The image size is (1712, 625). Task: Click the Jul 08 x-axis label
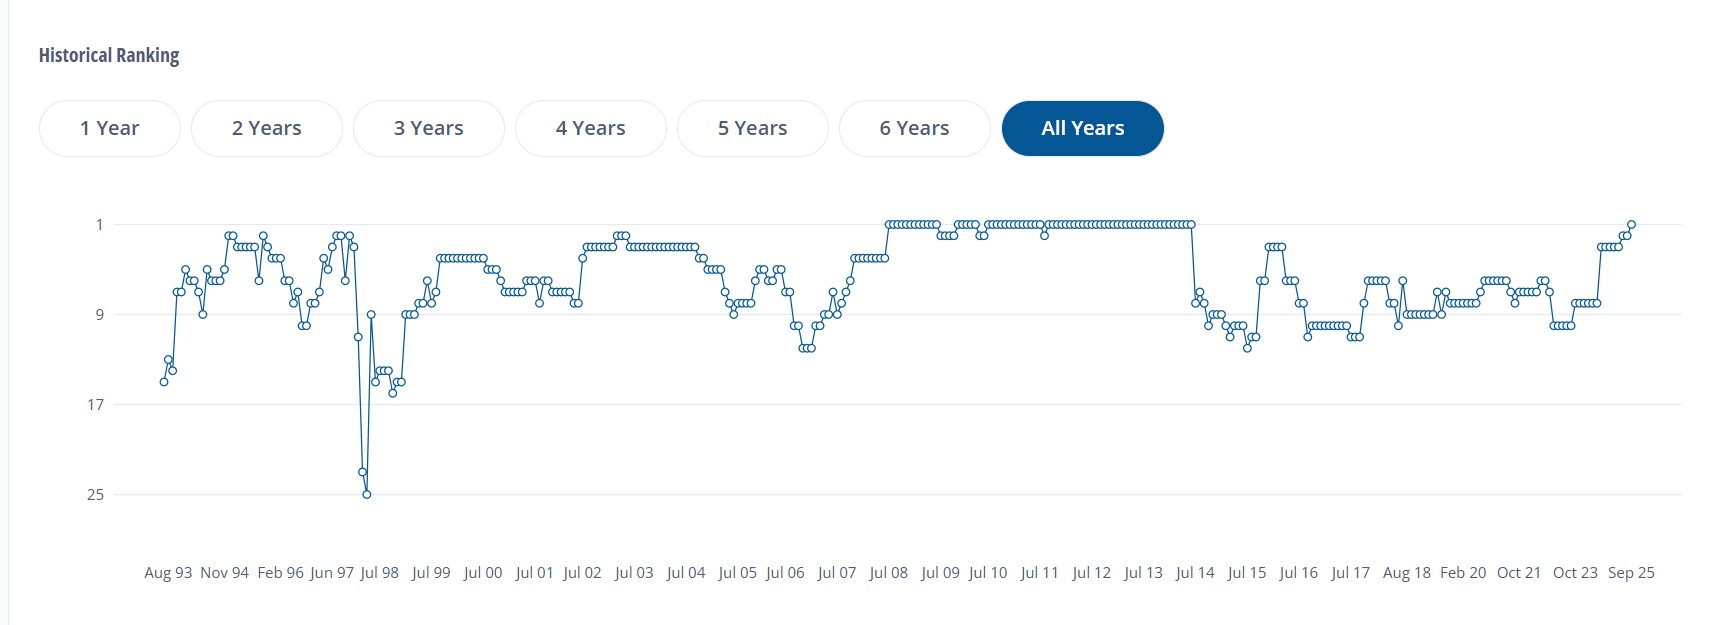pos(888,573)
